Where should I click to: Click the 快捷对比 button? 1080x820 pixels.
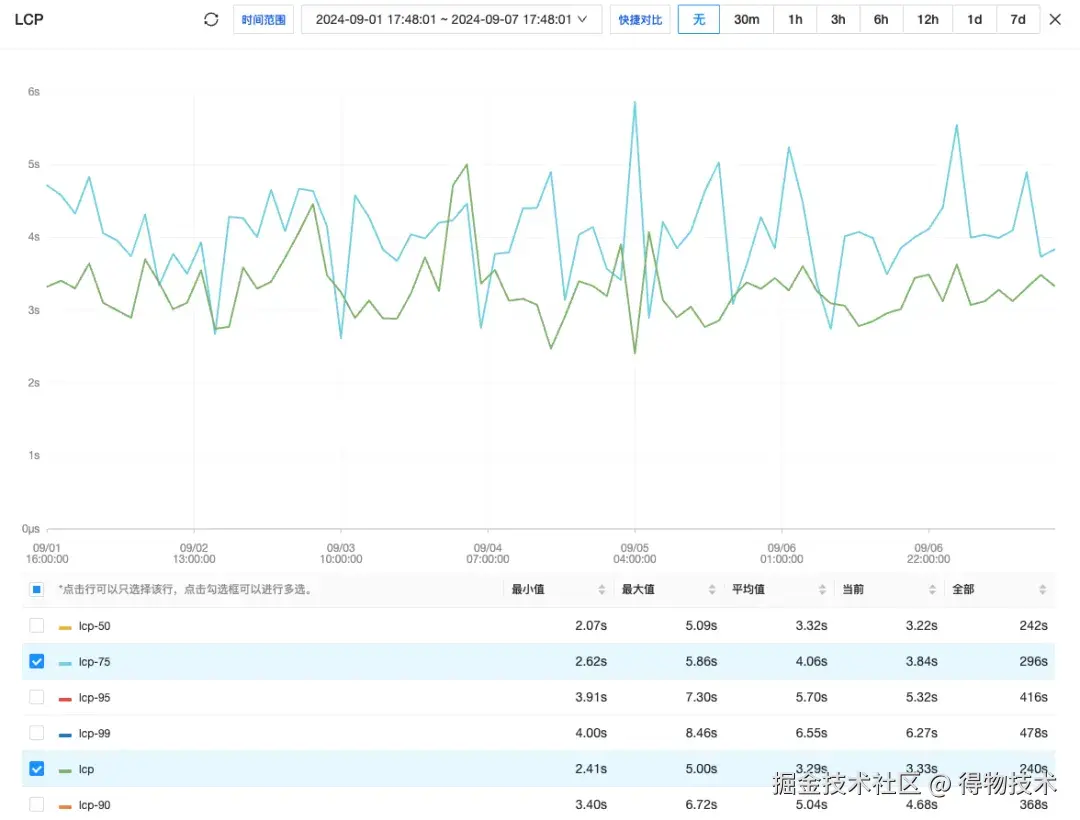click(640, 20)
